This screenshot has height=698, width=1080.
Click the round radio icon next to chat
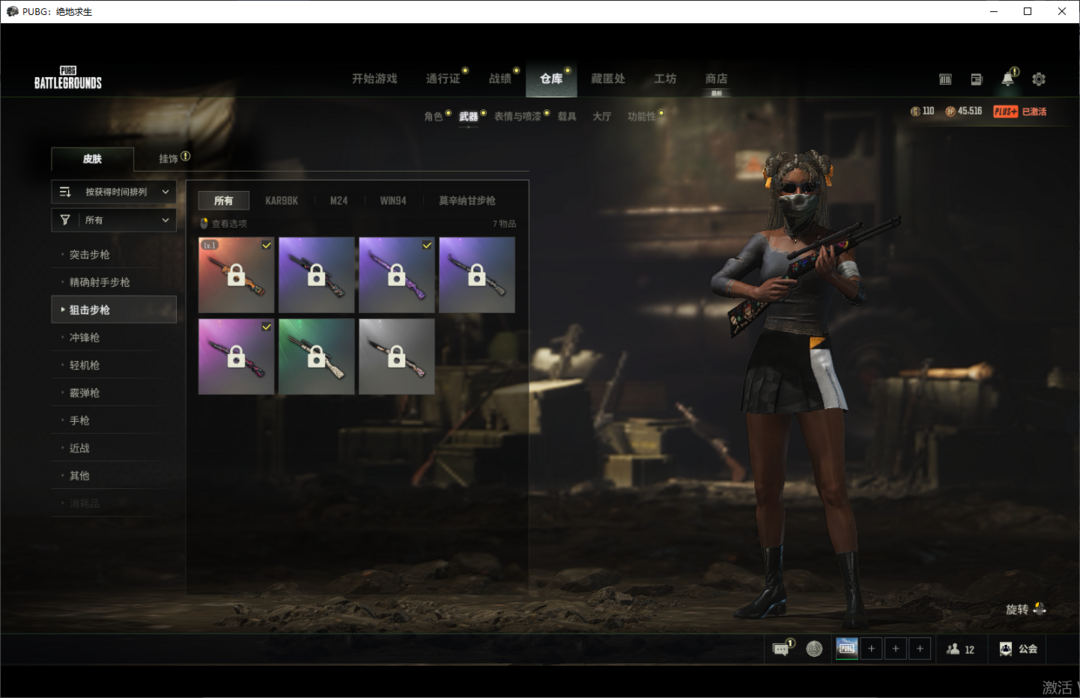click(x=814, y=648)
